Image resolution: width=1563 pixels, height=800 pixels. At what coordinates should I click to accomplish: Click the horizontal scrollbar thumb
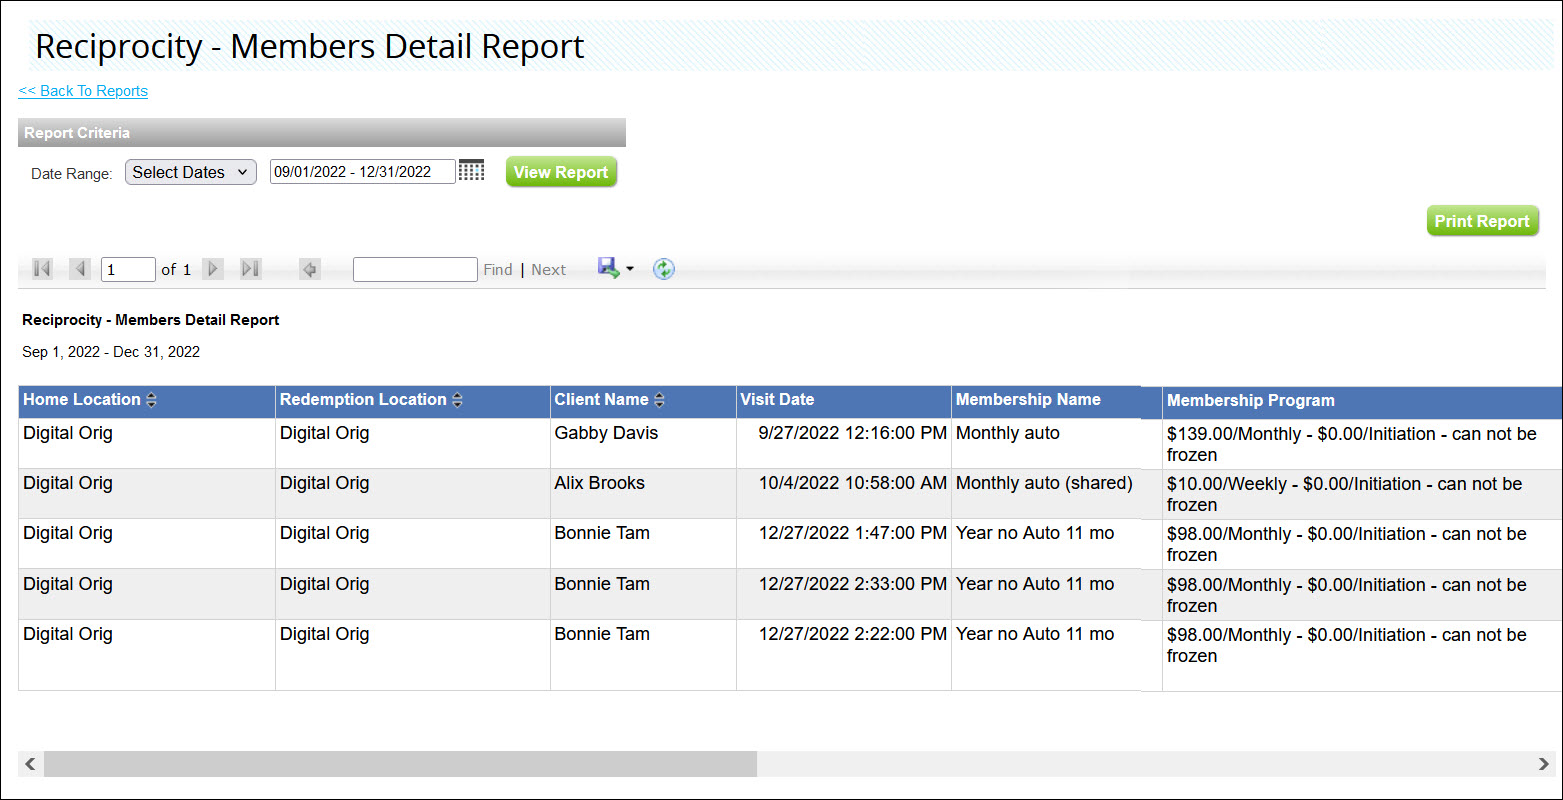point(400,764)
